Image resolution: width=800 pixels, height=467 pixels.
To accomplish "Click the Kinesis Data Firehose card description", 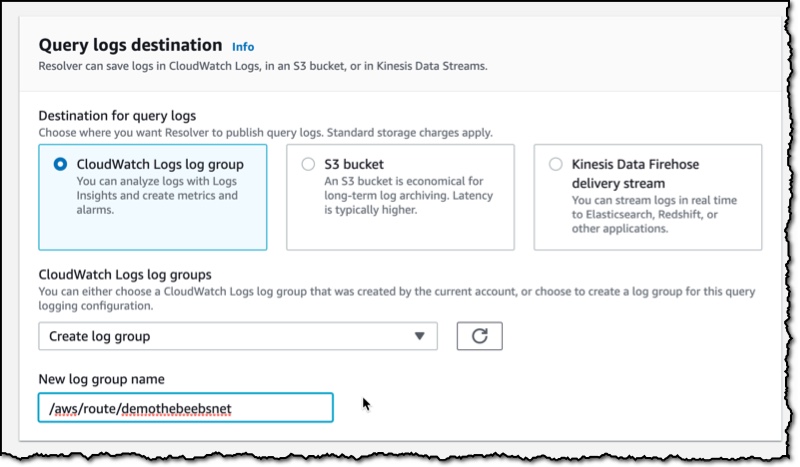I will click(x=654, y=214).
